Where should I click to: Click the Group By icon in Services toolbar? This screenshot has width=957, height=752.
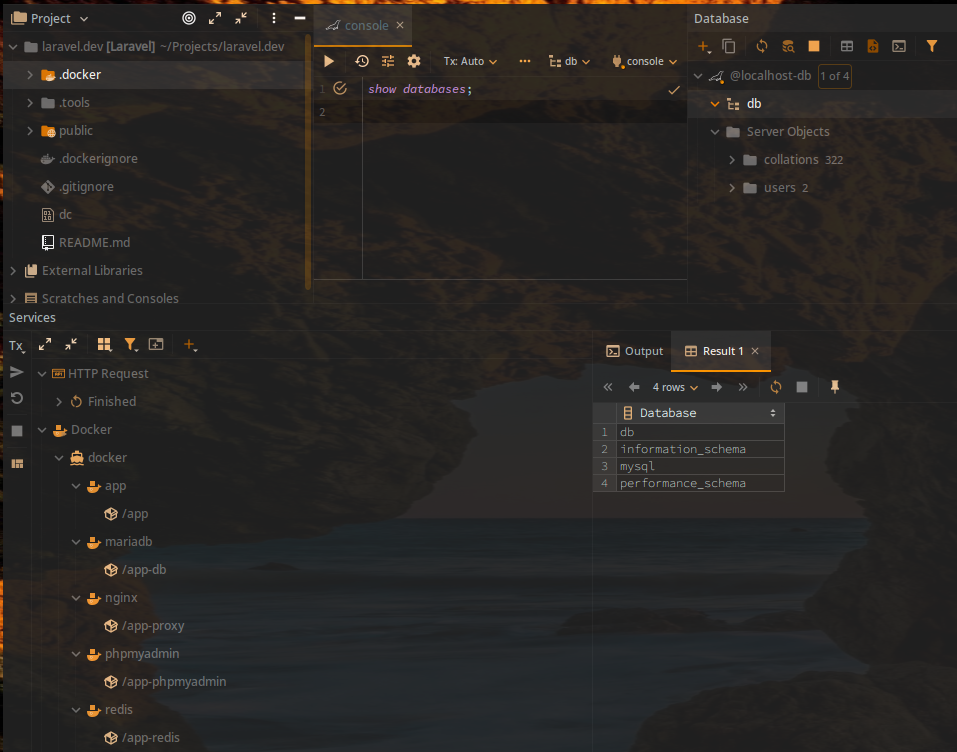pyautogui.click(x=104, y=345)
